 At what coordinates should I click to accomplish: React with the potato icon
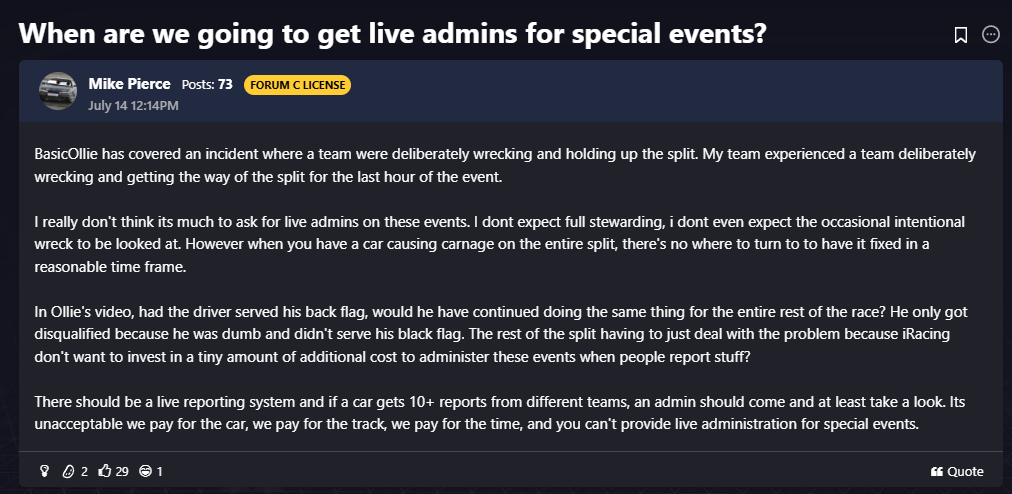pos(68,471)
